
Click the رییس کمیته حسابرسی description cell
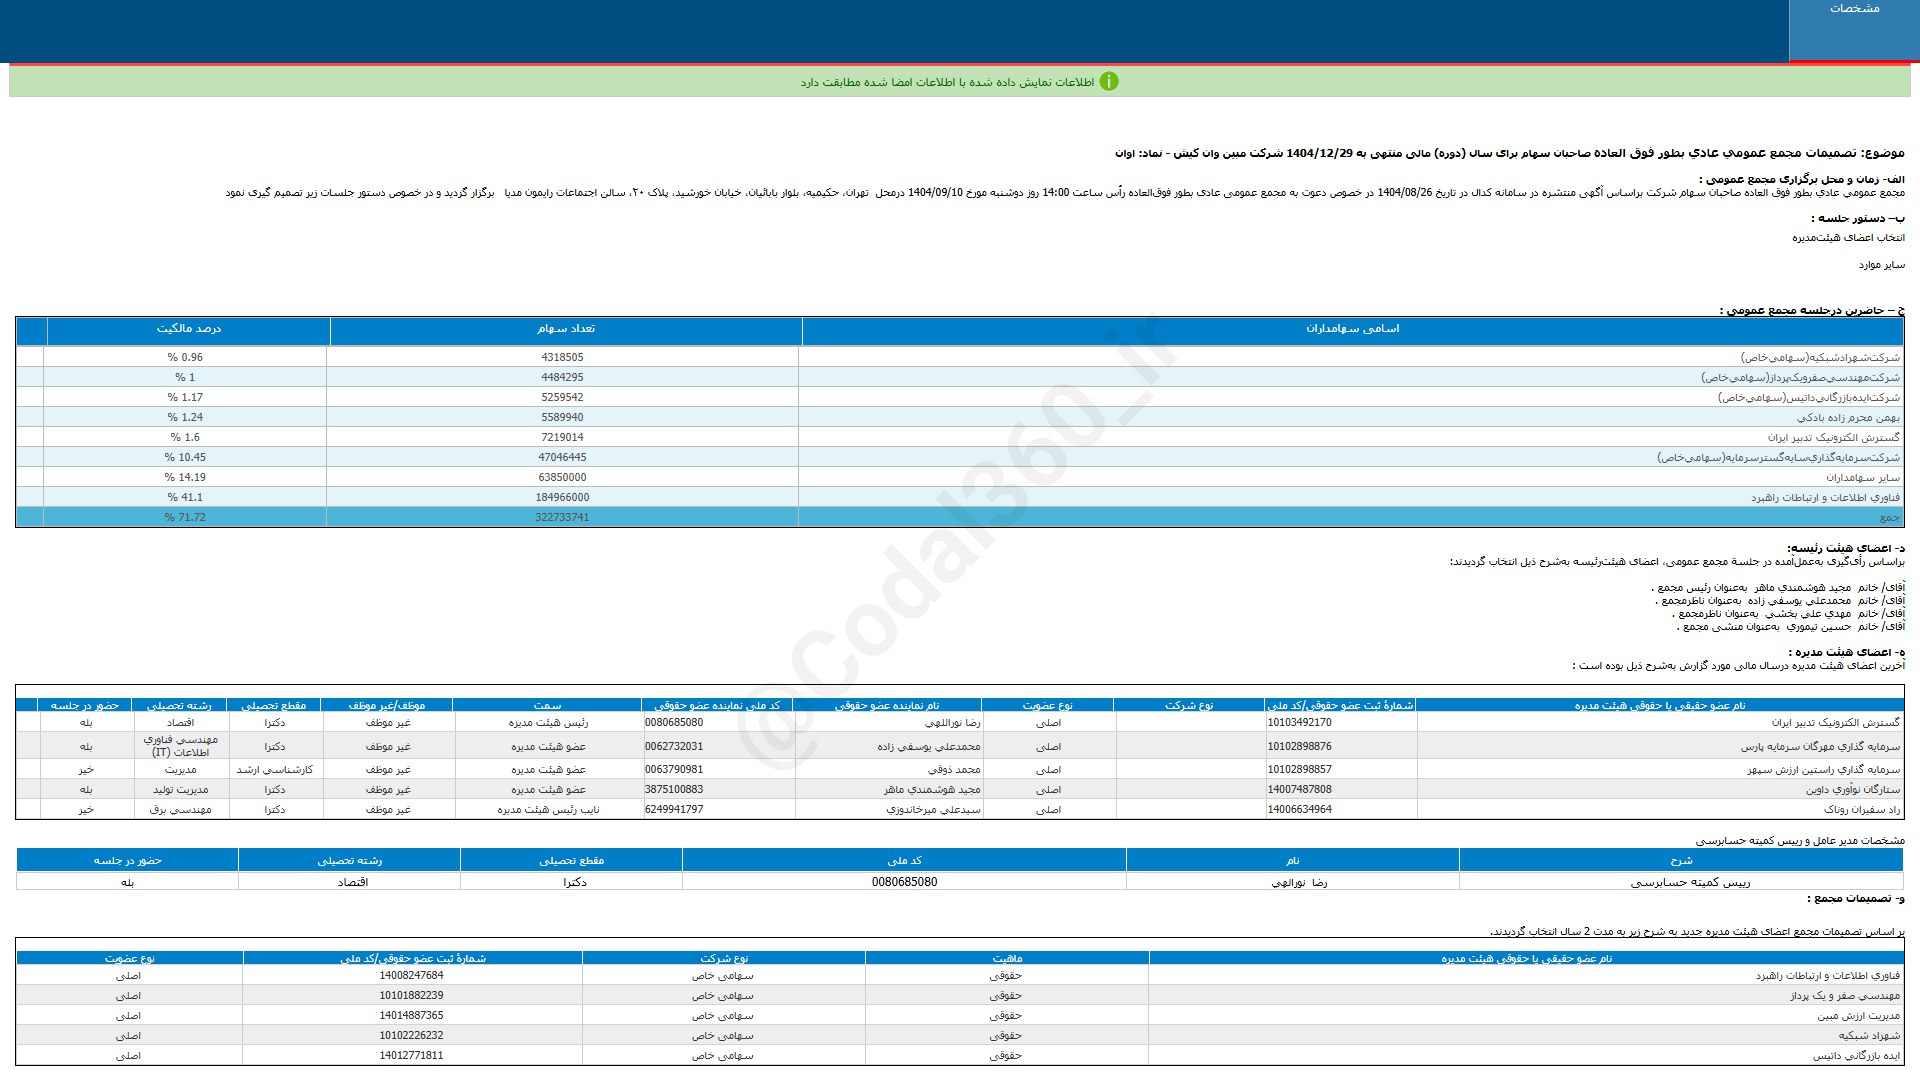[x=1690, y=882]
